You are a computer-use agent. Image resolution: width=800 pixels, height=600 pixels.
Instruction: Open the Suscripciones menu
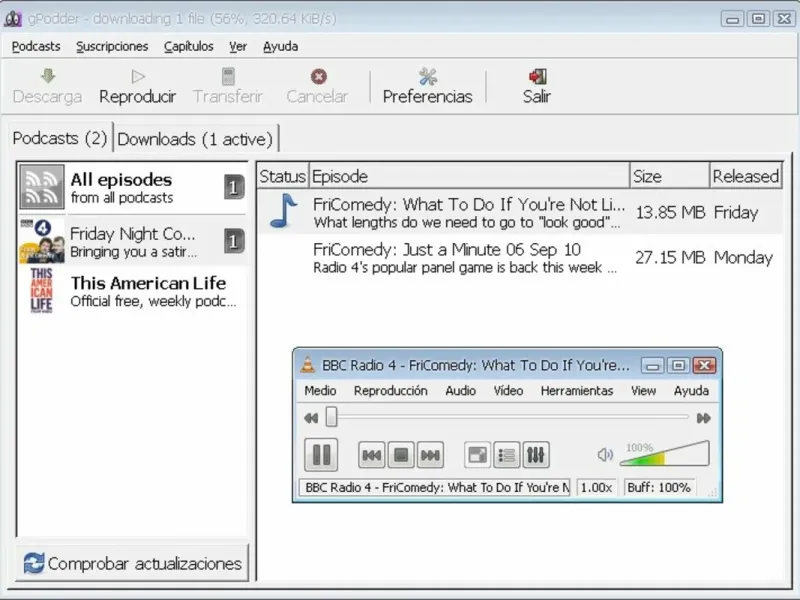pyautogui.click(x=112, y=46)
